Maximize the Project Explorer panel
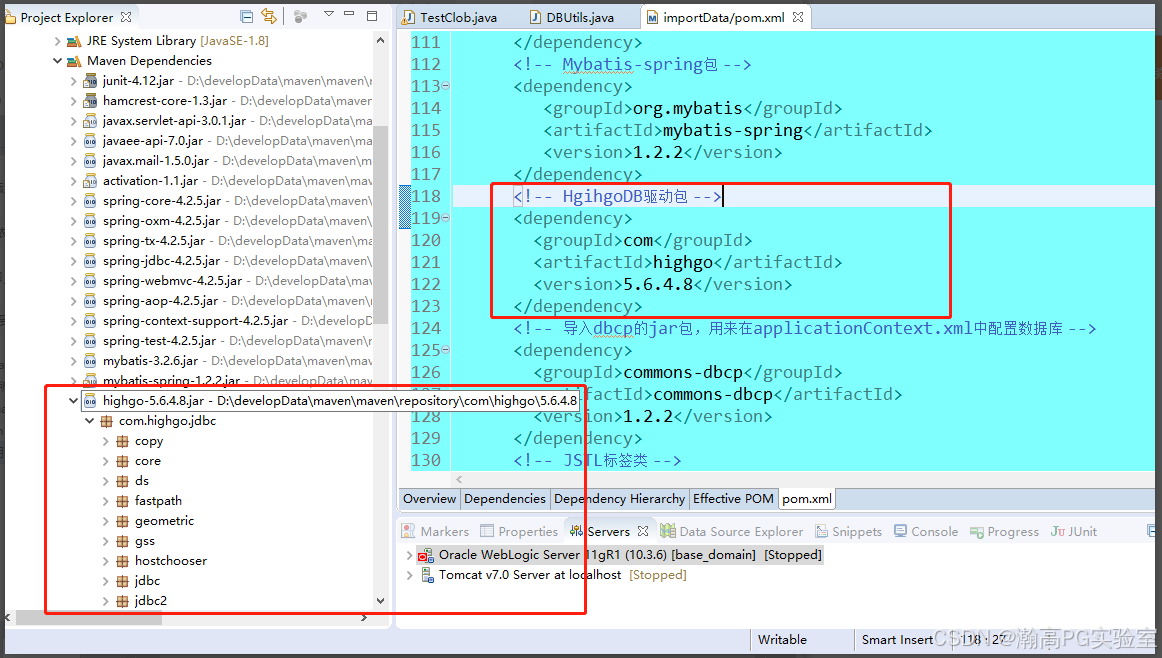This screenshot has height=658, width=1162. pos(372,16)
